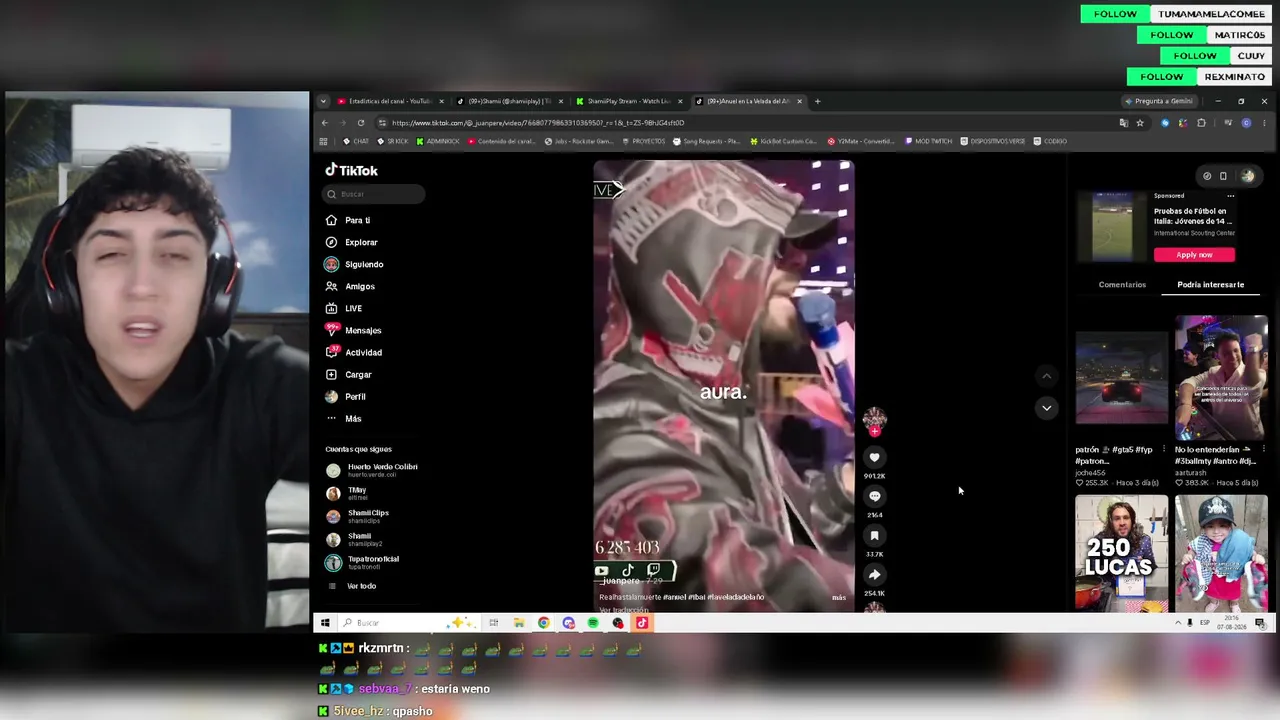Open the 250 LUCAS recommended video thumbnail

[1121, 553]
